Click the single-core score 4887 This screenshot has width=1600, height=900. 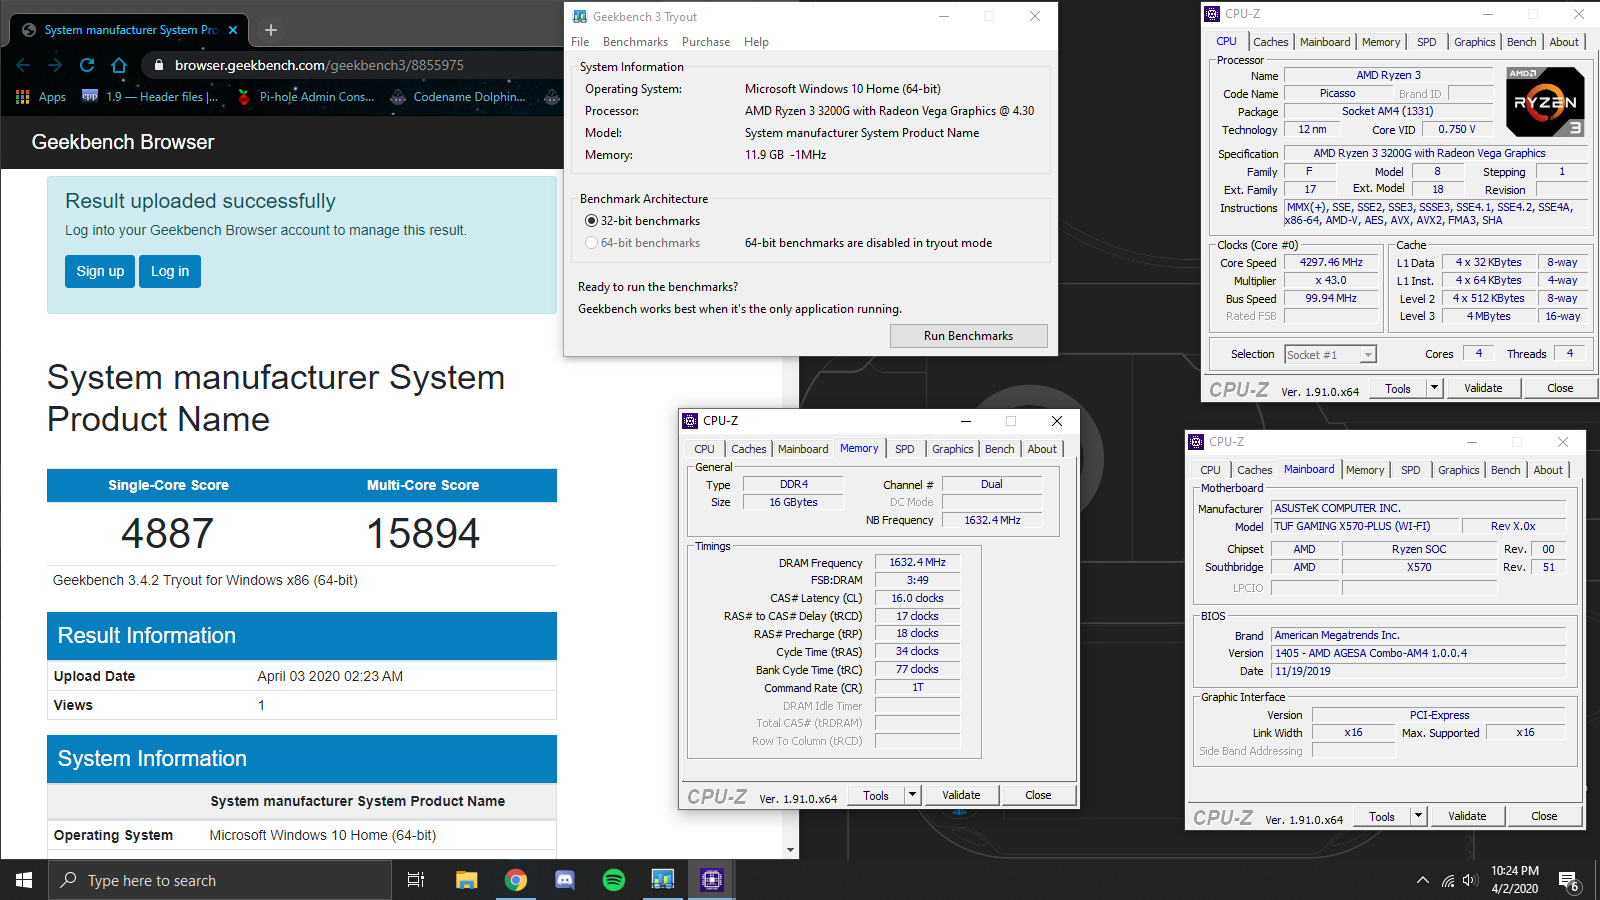tap(168, 533)
